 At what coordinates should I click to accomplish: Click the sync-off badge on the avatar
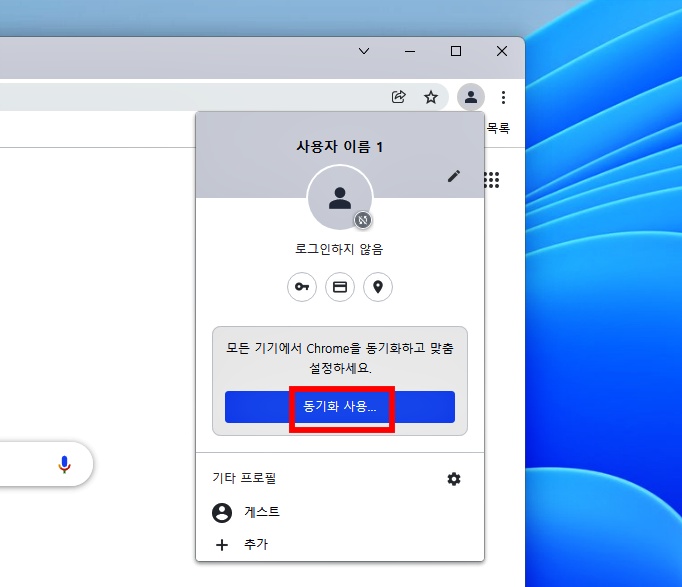(x=363, y=220)
